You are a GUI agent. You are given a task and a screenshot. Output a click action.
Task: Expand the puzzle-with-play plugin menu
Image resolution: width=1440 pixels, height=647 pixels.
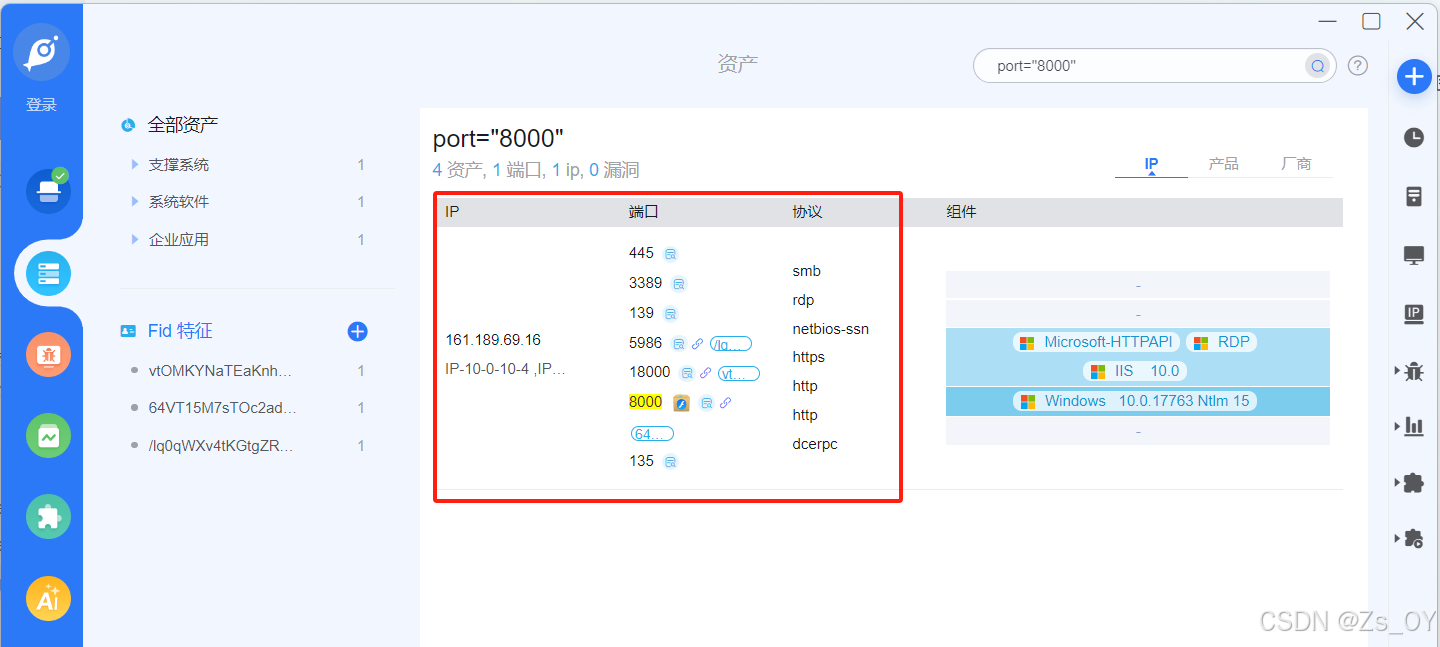click(x=1410, y=538)
